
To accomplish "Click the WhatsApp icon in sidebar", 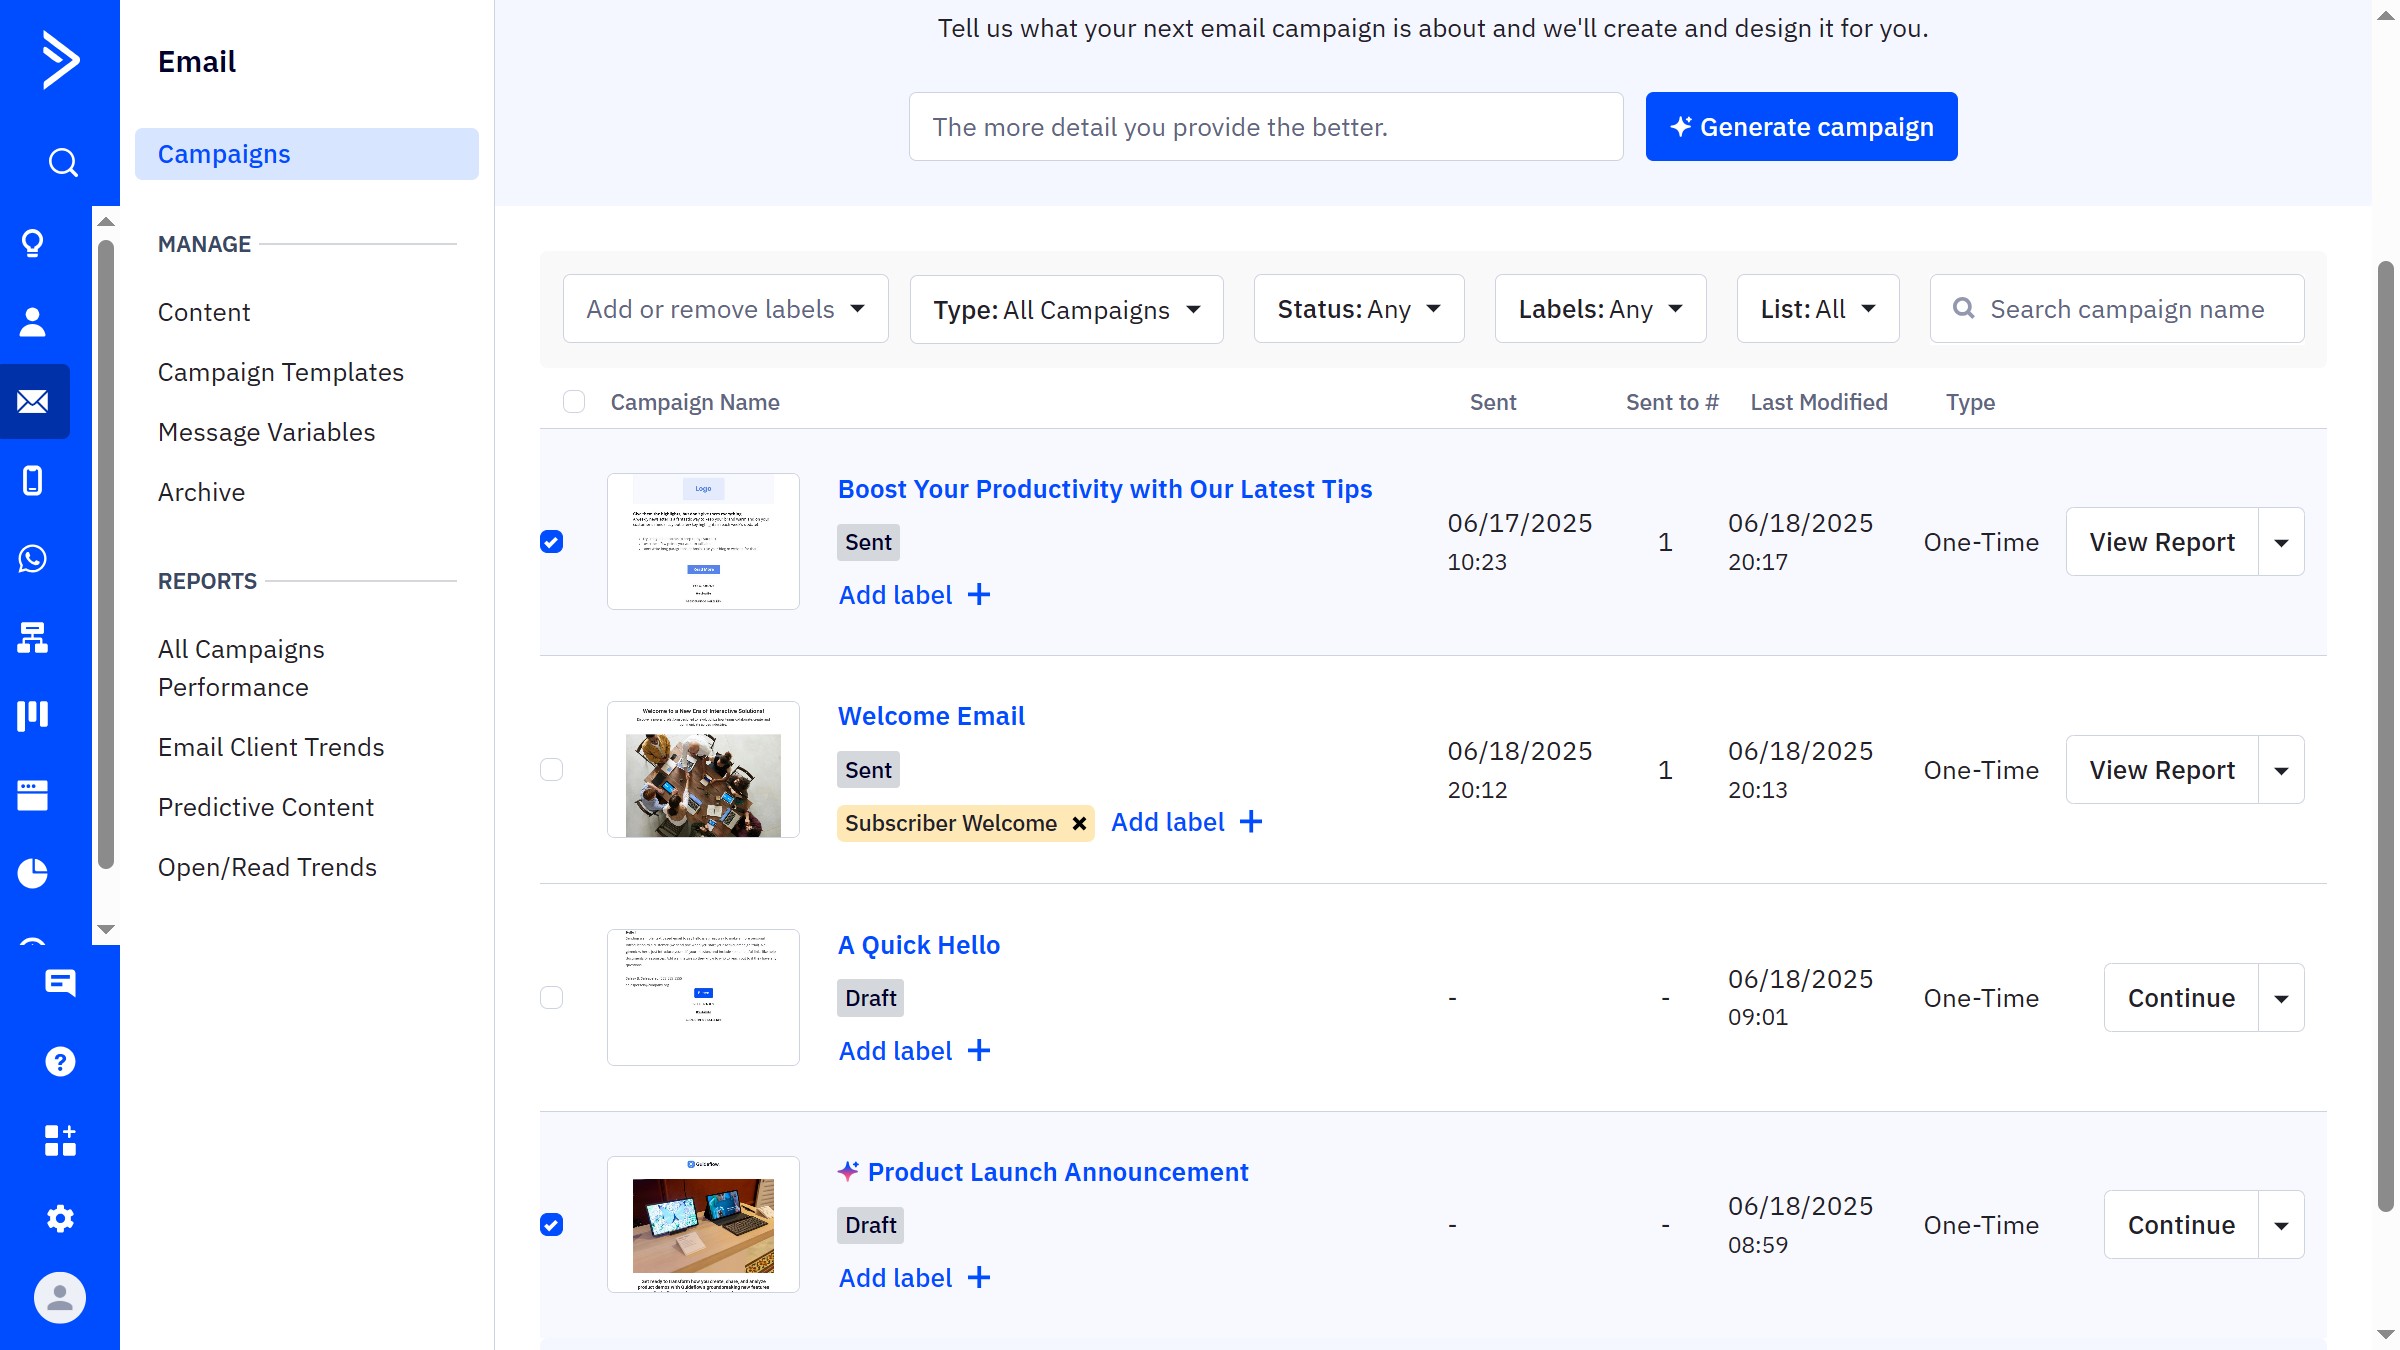I will pyautogui.click(x=33, y=559).
